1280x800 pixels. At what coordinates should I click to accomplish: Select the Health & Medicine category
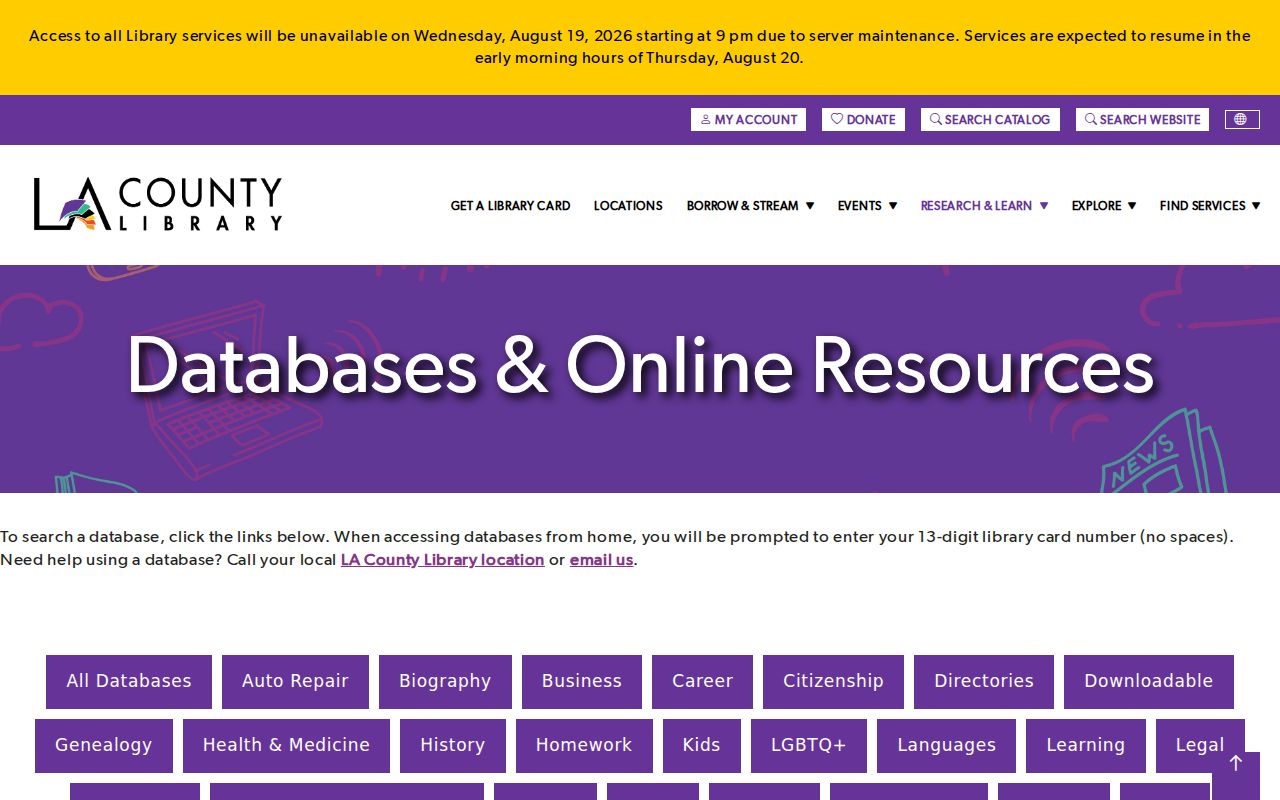coord(286,746)
